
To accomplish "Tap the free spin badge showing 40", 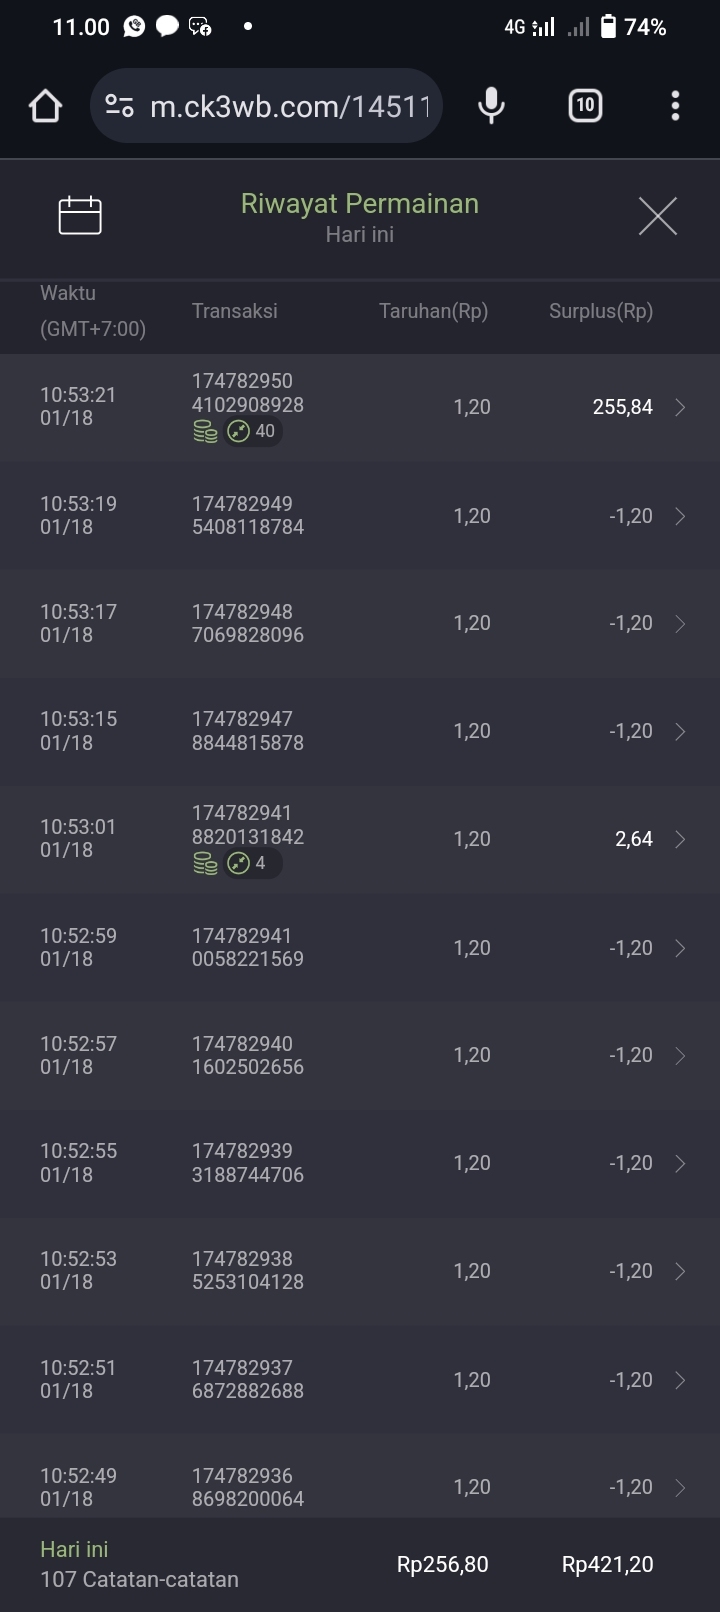I will (x=252, y=432).
